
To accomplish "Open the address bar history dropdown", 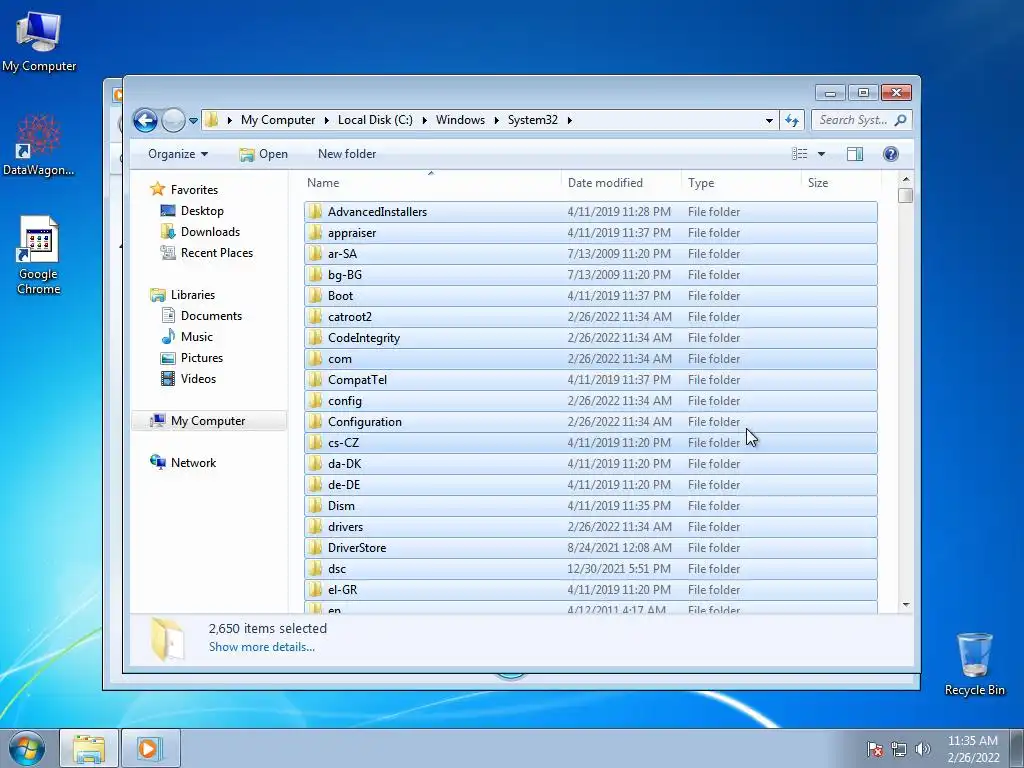I will (769, 120).
